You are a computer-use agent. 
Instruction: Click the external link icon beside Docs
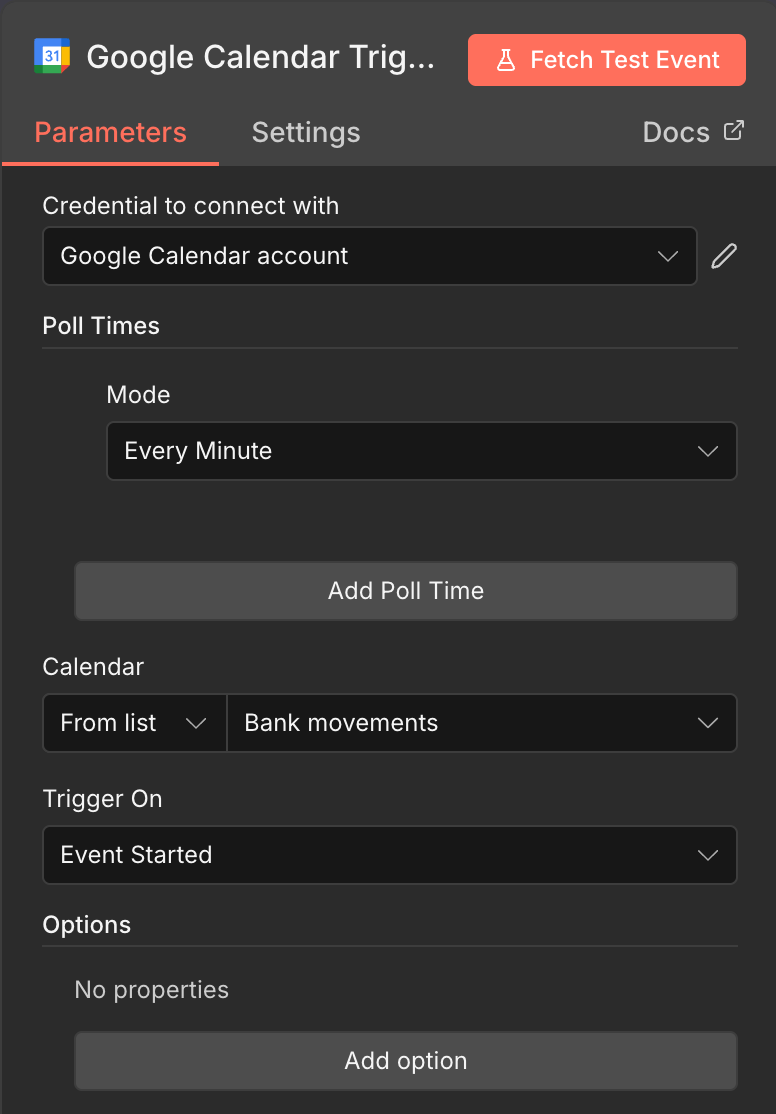point(734,131)
